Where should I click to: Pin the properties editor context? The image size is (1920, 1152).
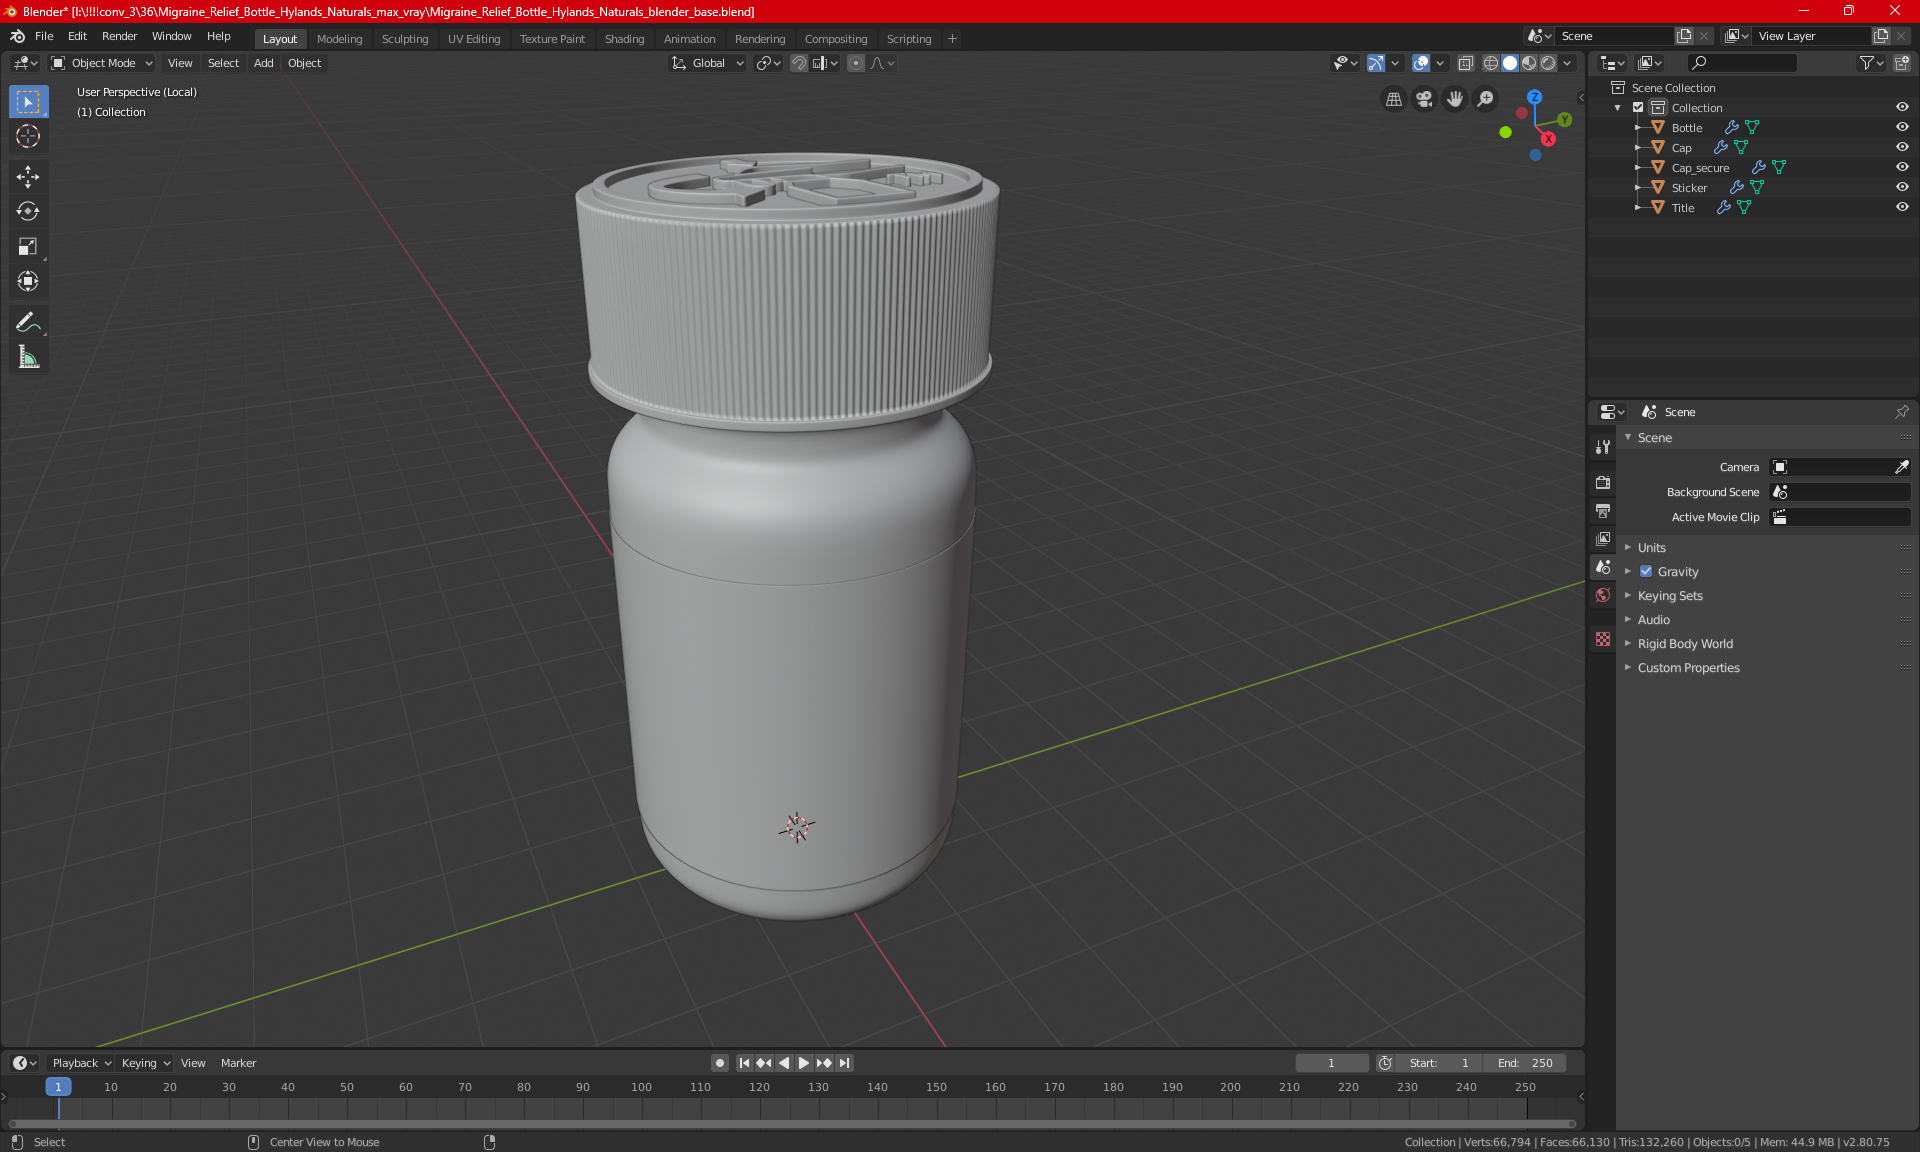point(1901,412)
